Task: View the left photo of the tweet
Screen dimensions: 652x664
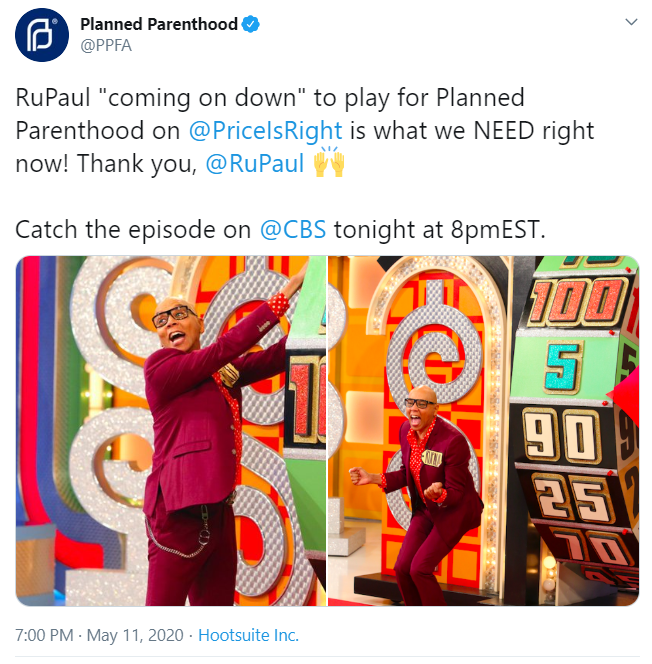Action: click(x=171, y=431)
